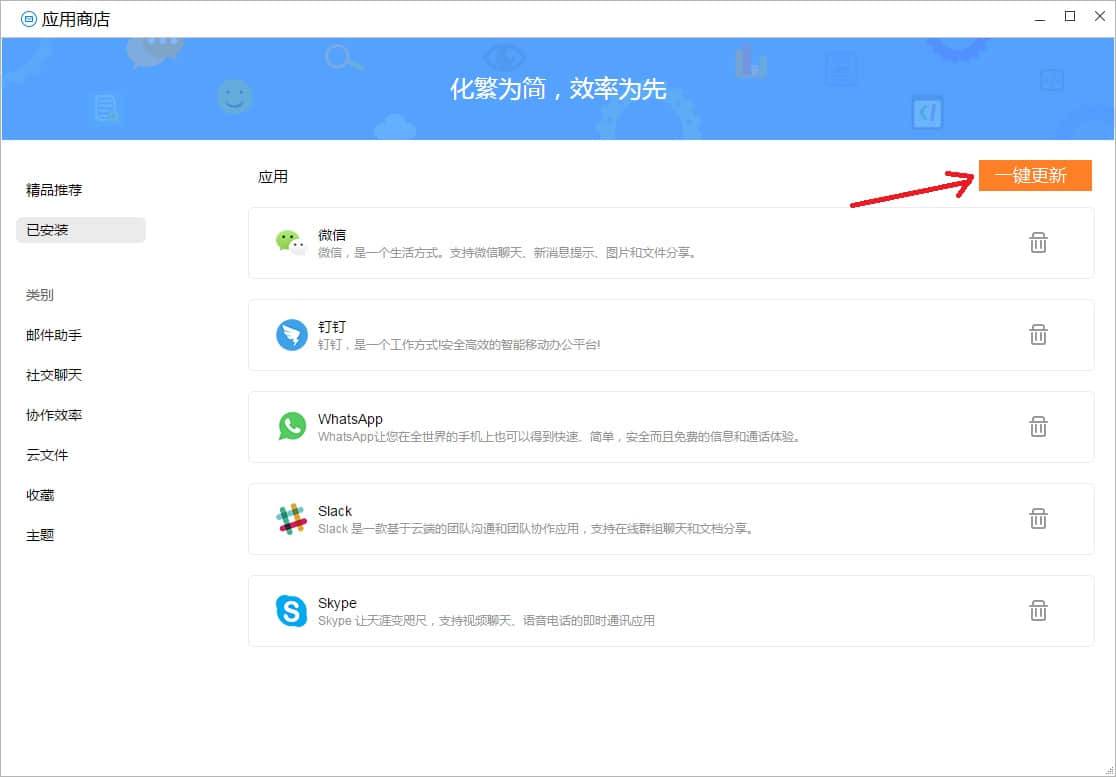
Task: Click the 应用商店 title bar logo
Action: tap(28, 19)
